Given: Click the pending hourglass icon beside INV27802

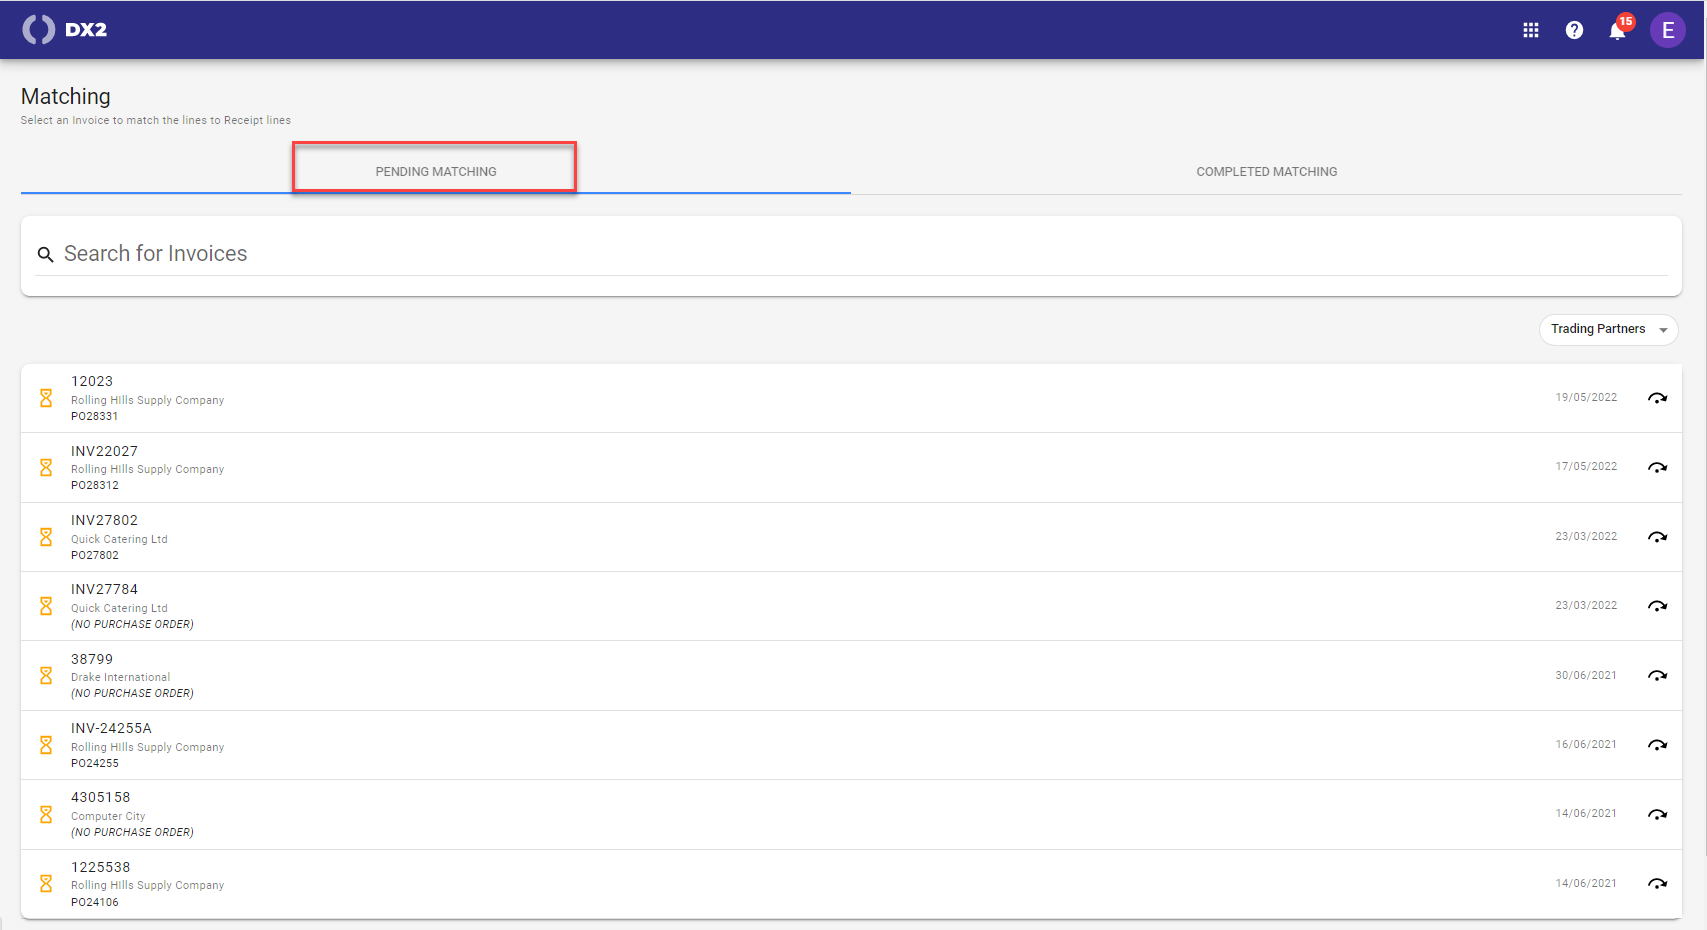Looking at the screenshot, I should (x=45, y=536).
